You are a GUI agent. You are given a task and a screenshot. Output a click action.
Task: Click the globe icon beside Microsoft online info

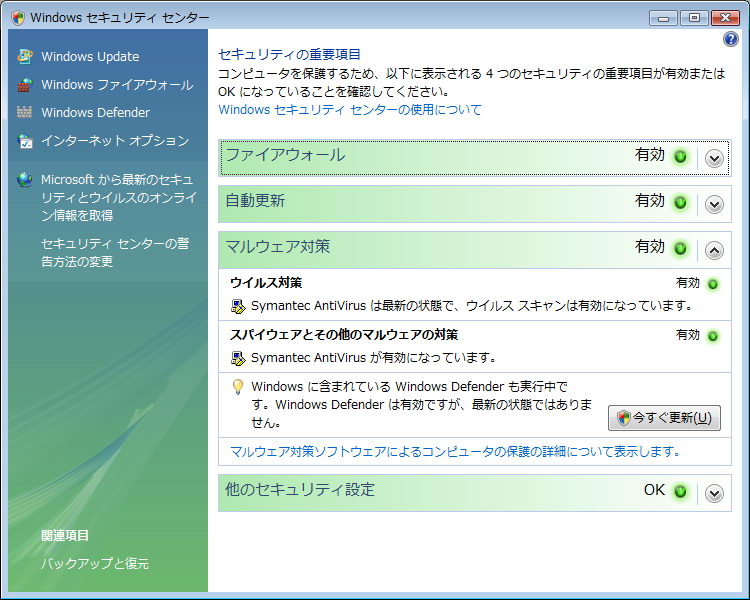tap(24, 180)
